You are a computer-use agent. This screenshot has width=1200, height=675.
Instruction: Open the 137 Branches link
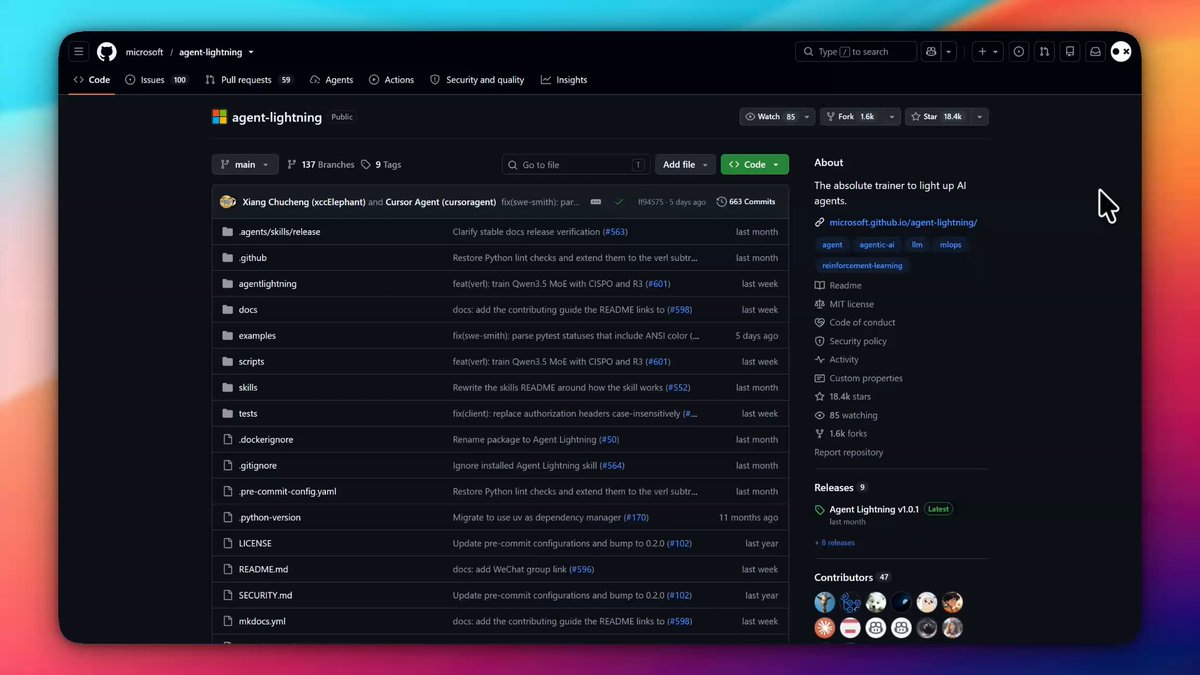tap(321, 165)
